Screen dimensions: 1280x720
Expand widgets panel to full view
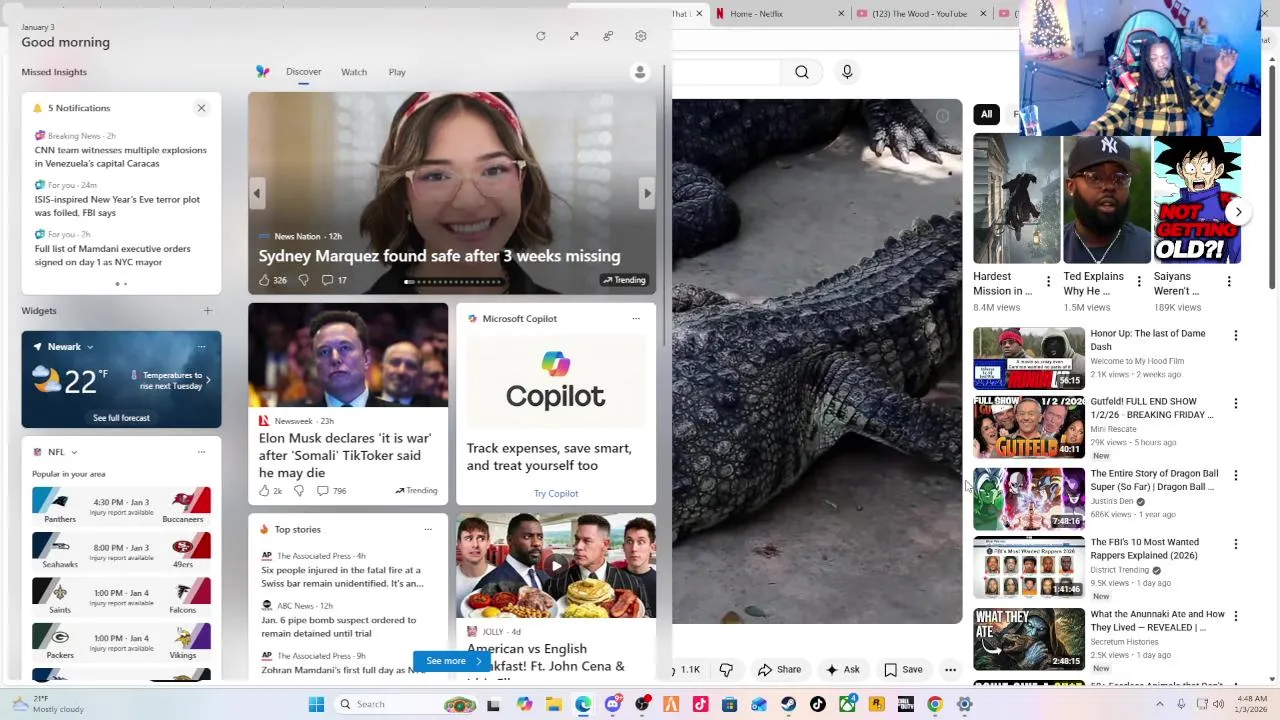574,36
